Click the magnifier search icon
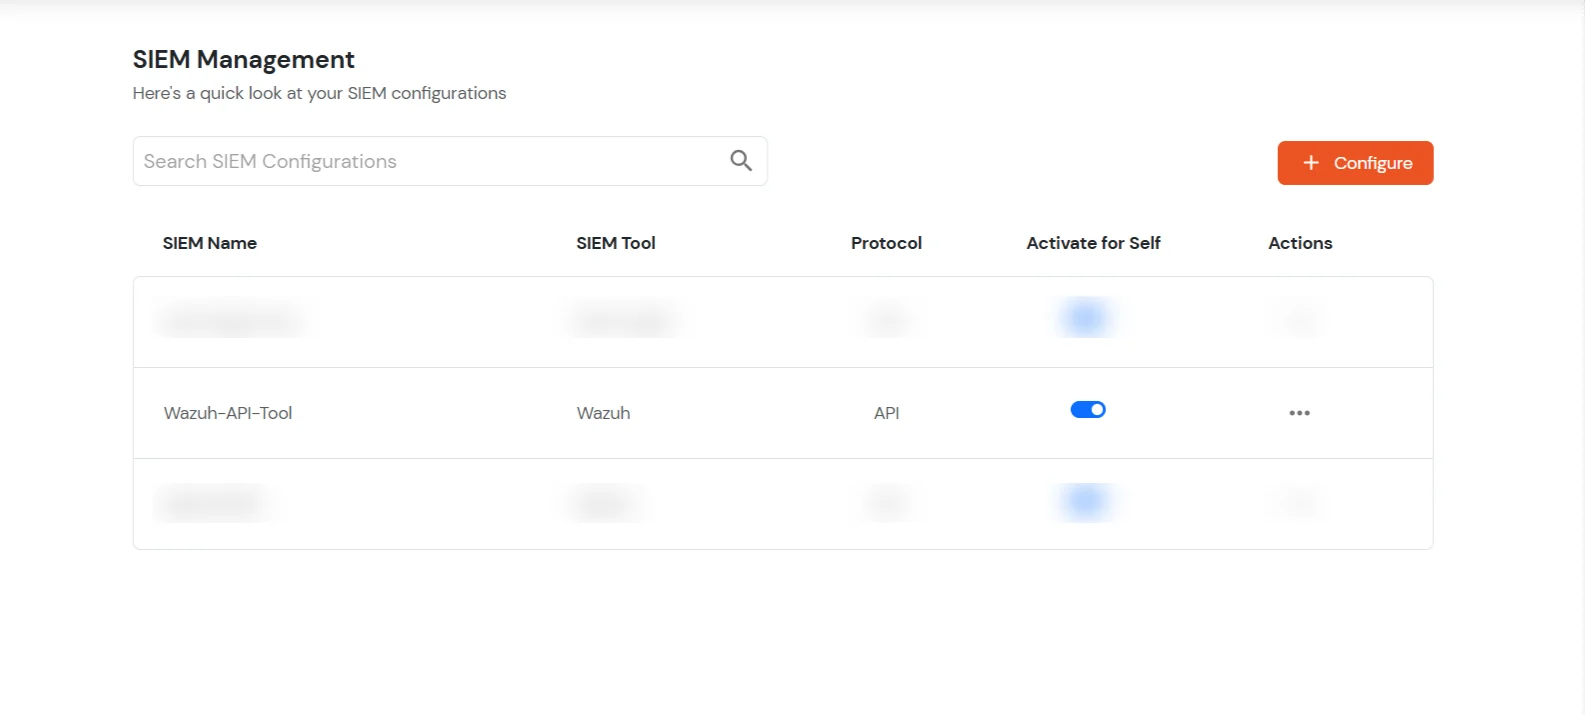Screen dimensions: 1585x715 (x=741, y=160)
